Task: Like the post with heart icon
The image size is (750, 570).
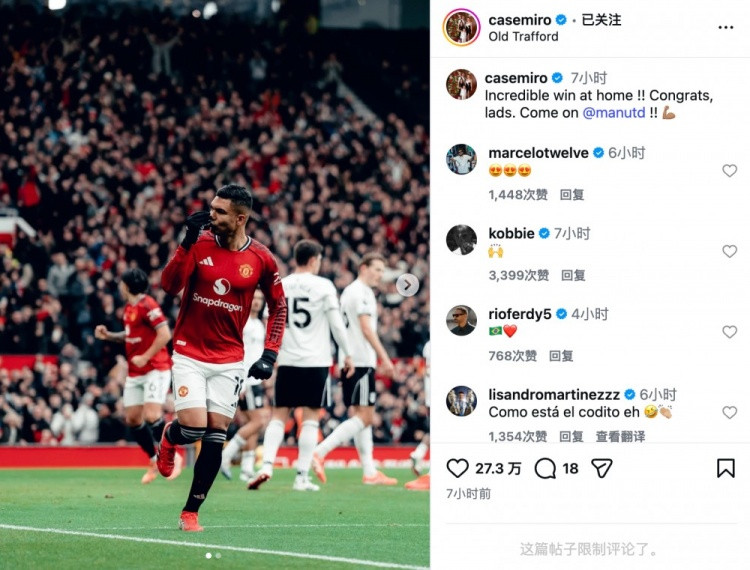Action: point(457,468)
